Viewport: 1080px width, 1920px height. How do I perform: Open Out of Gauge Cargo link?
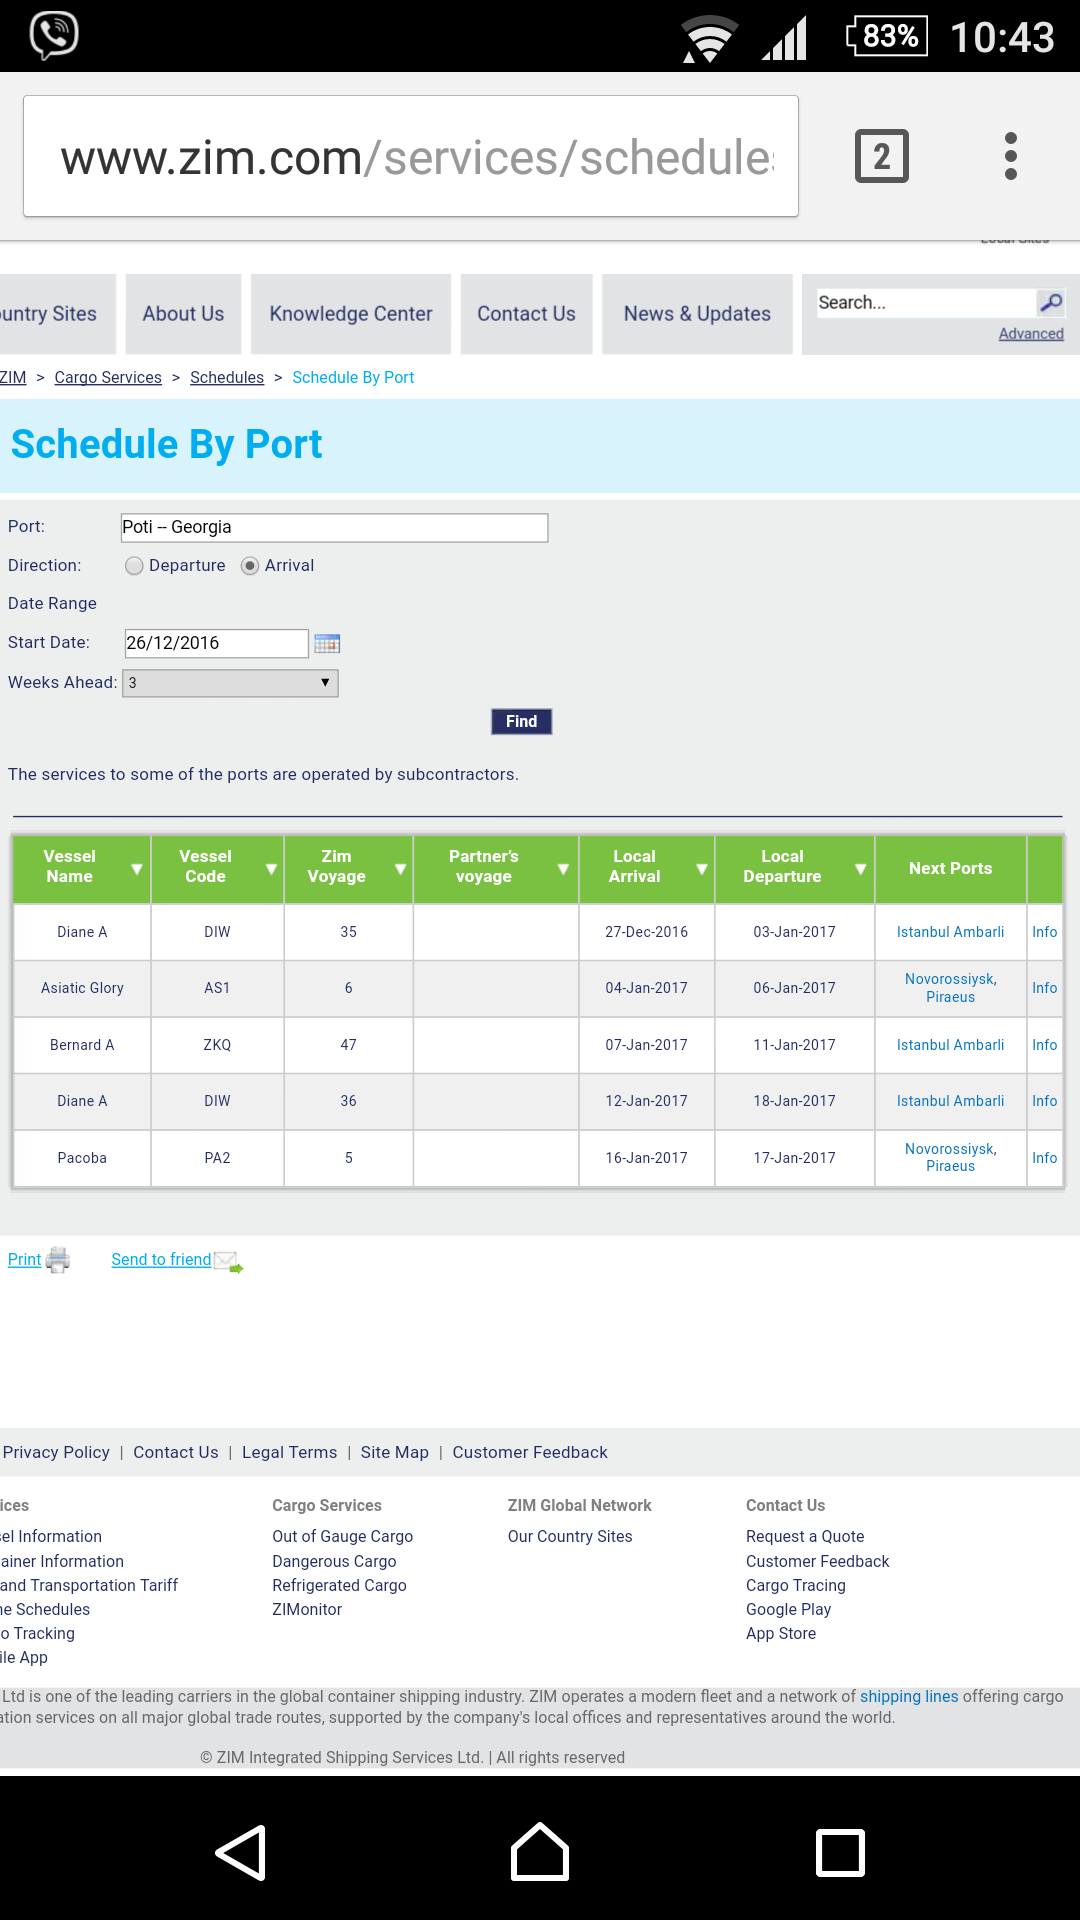coord(342,1537)
